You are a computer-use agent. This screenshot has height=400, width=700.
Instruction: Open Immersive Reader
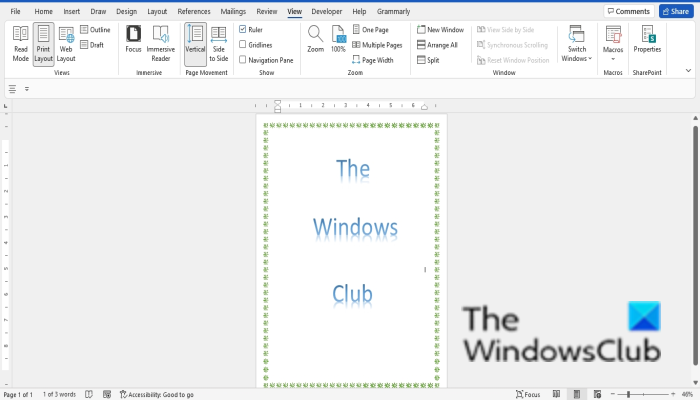tap(161, 44)
